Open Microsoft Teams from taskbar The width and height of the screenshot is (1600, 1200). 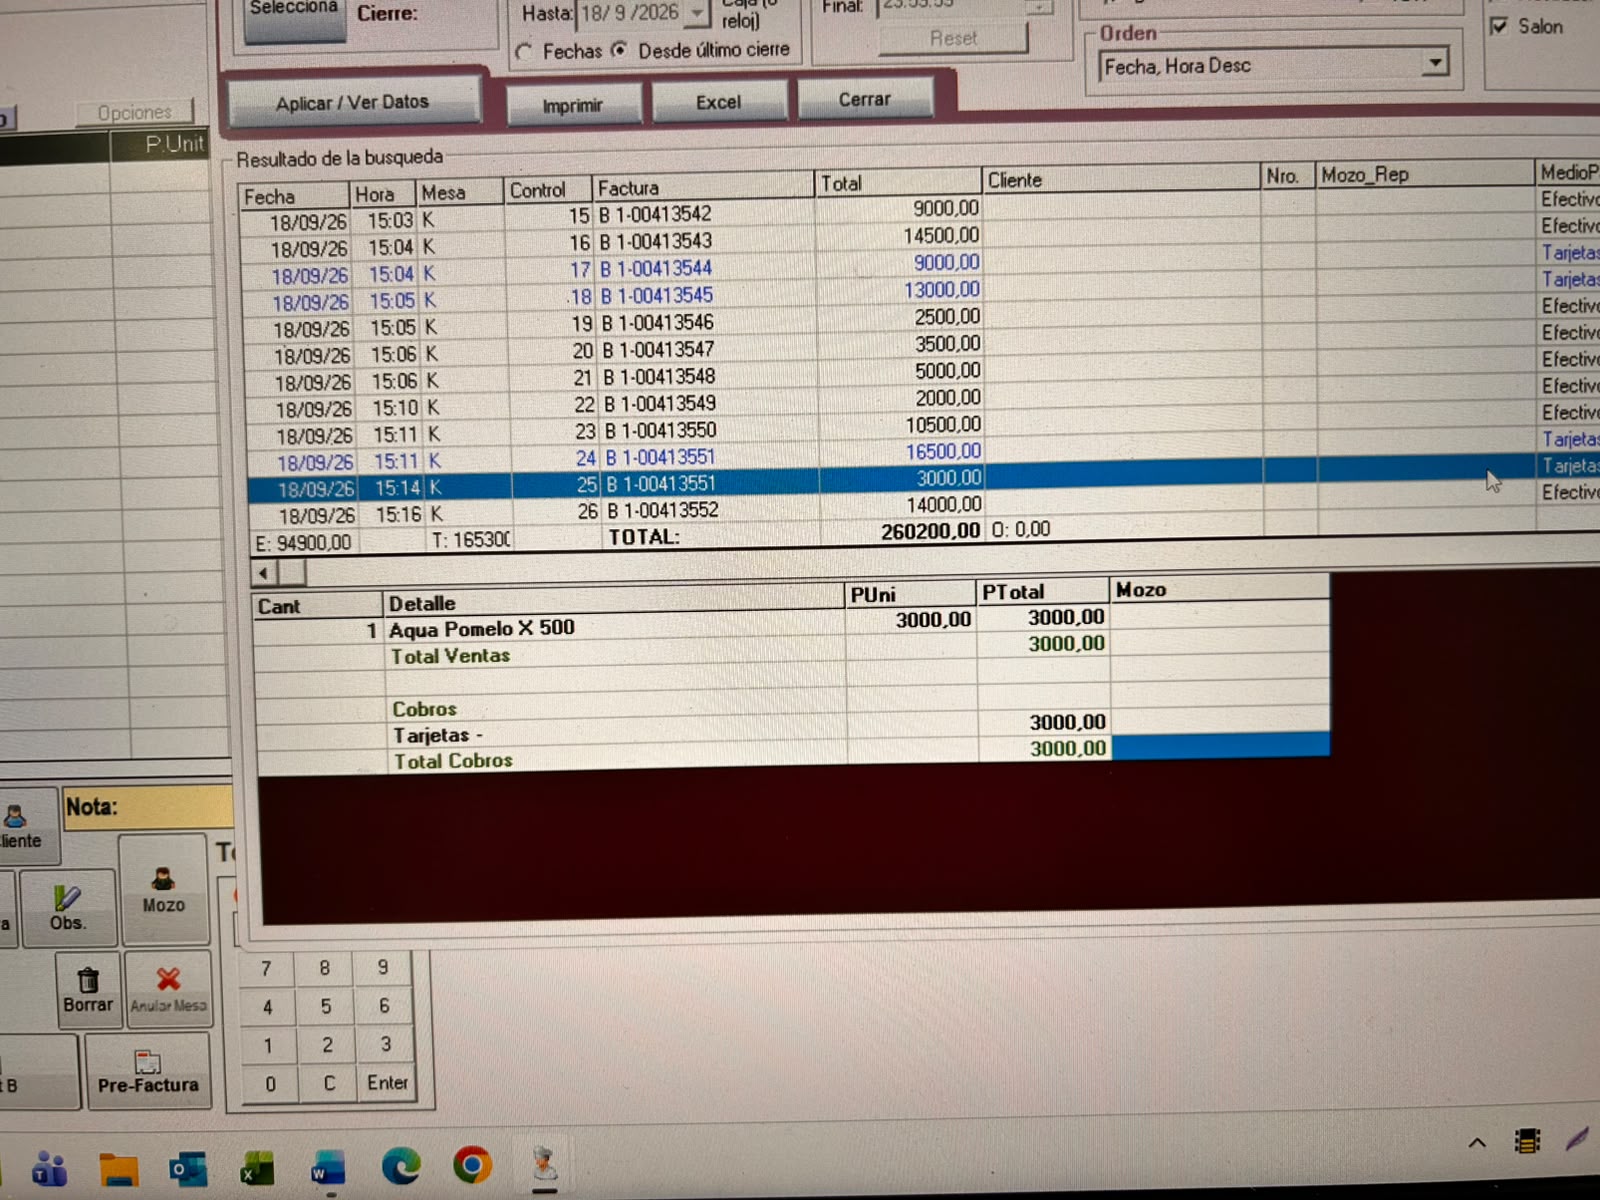point(48,1167)
